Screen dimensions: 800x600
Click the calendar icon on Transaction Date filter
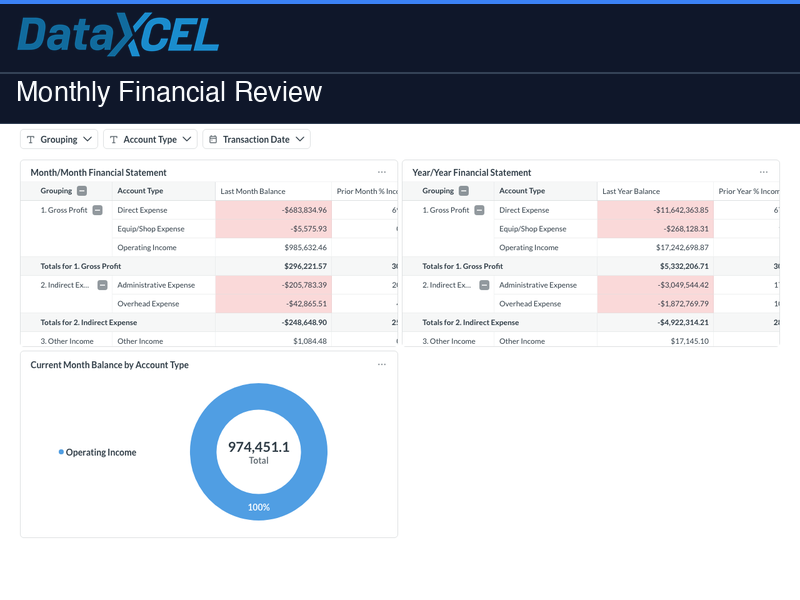(x=213, y=139)
